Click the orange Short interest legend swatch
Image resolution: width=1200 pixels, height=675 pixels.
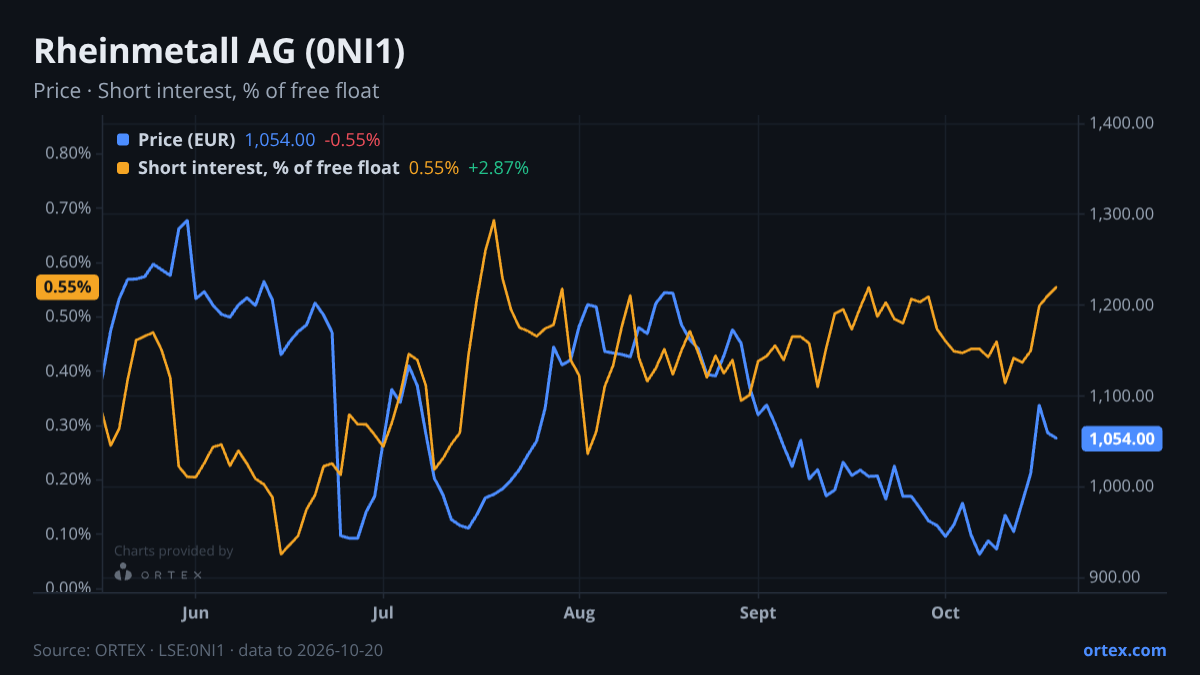(123, 168)
